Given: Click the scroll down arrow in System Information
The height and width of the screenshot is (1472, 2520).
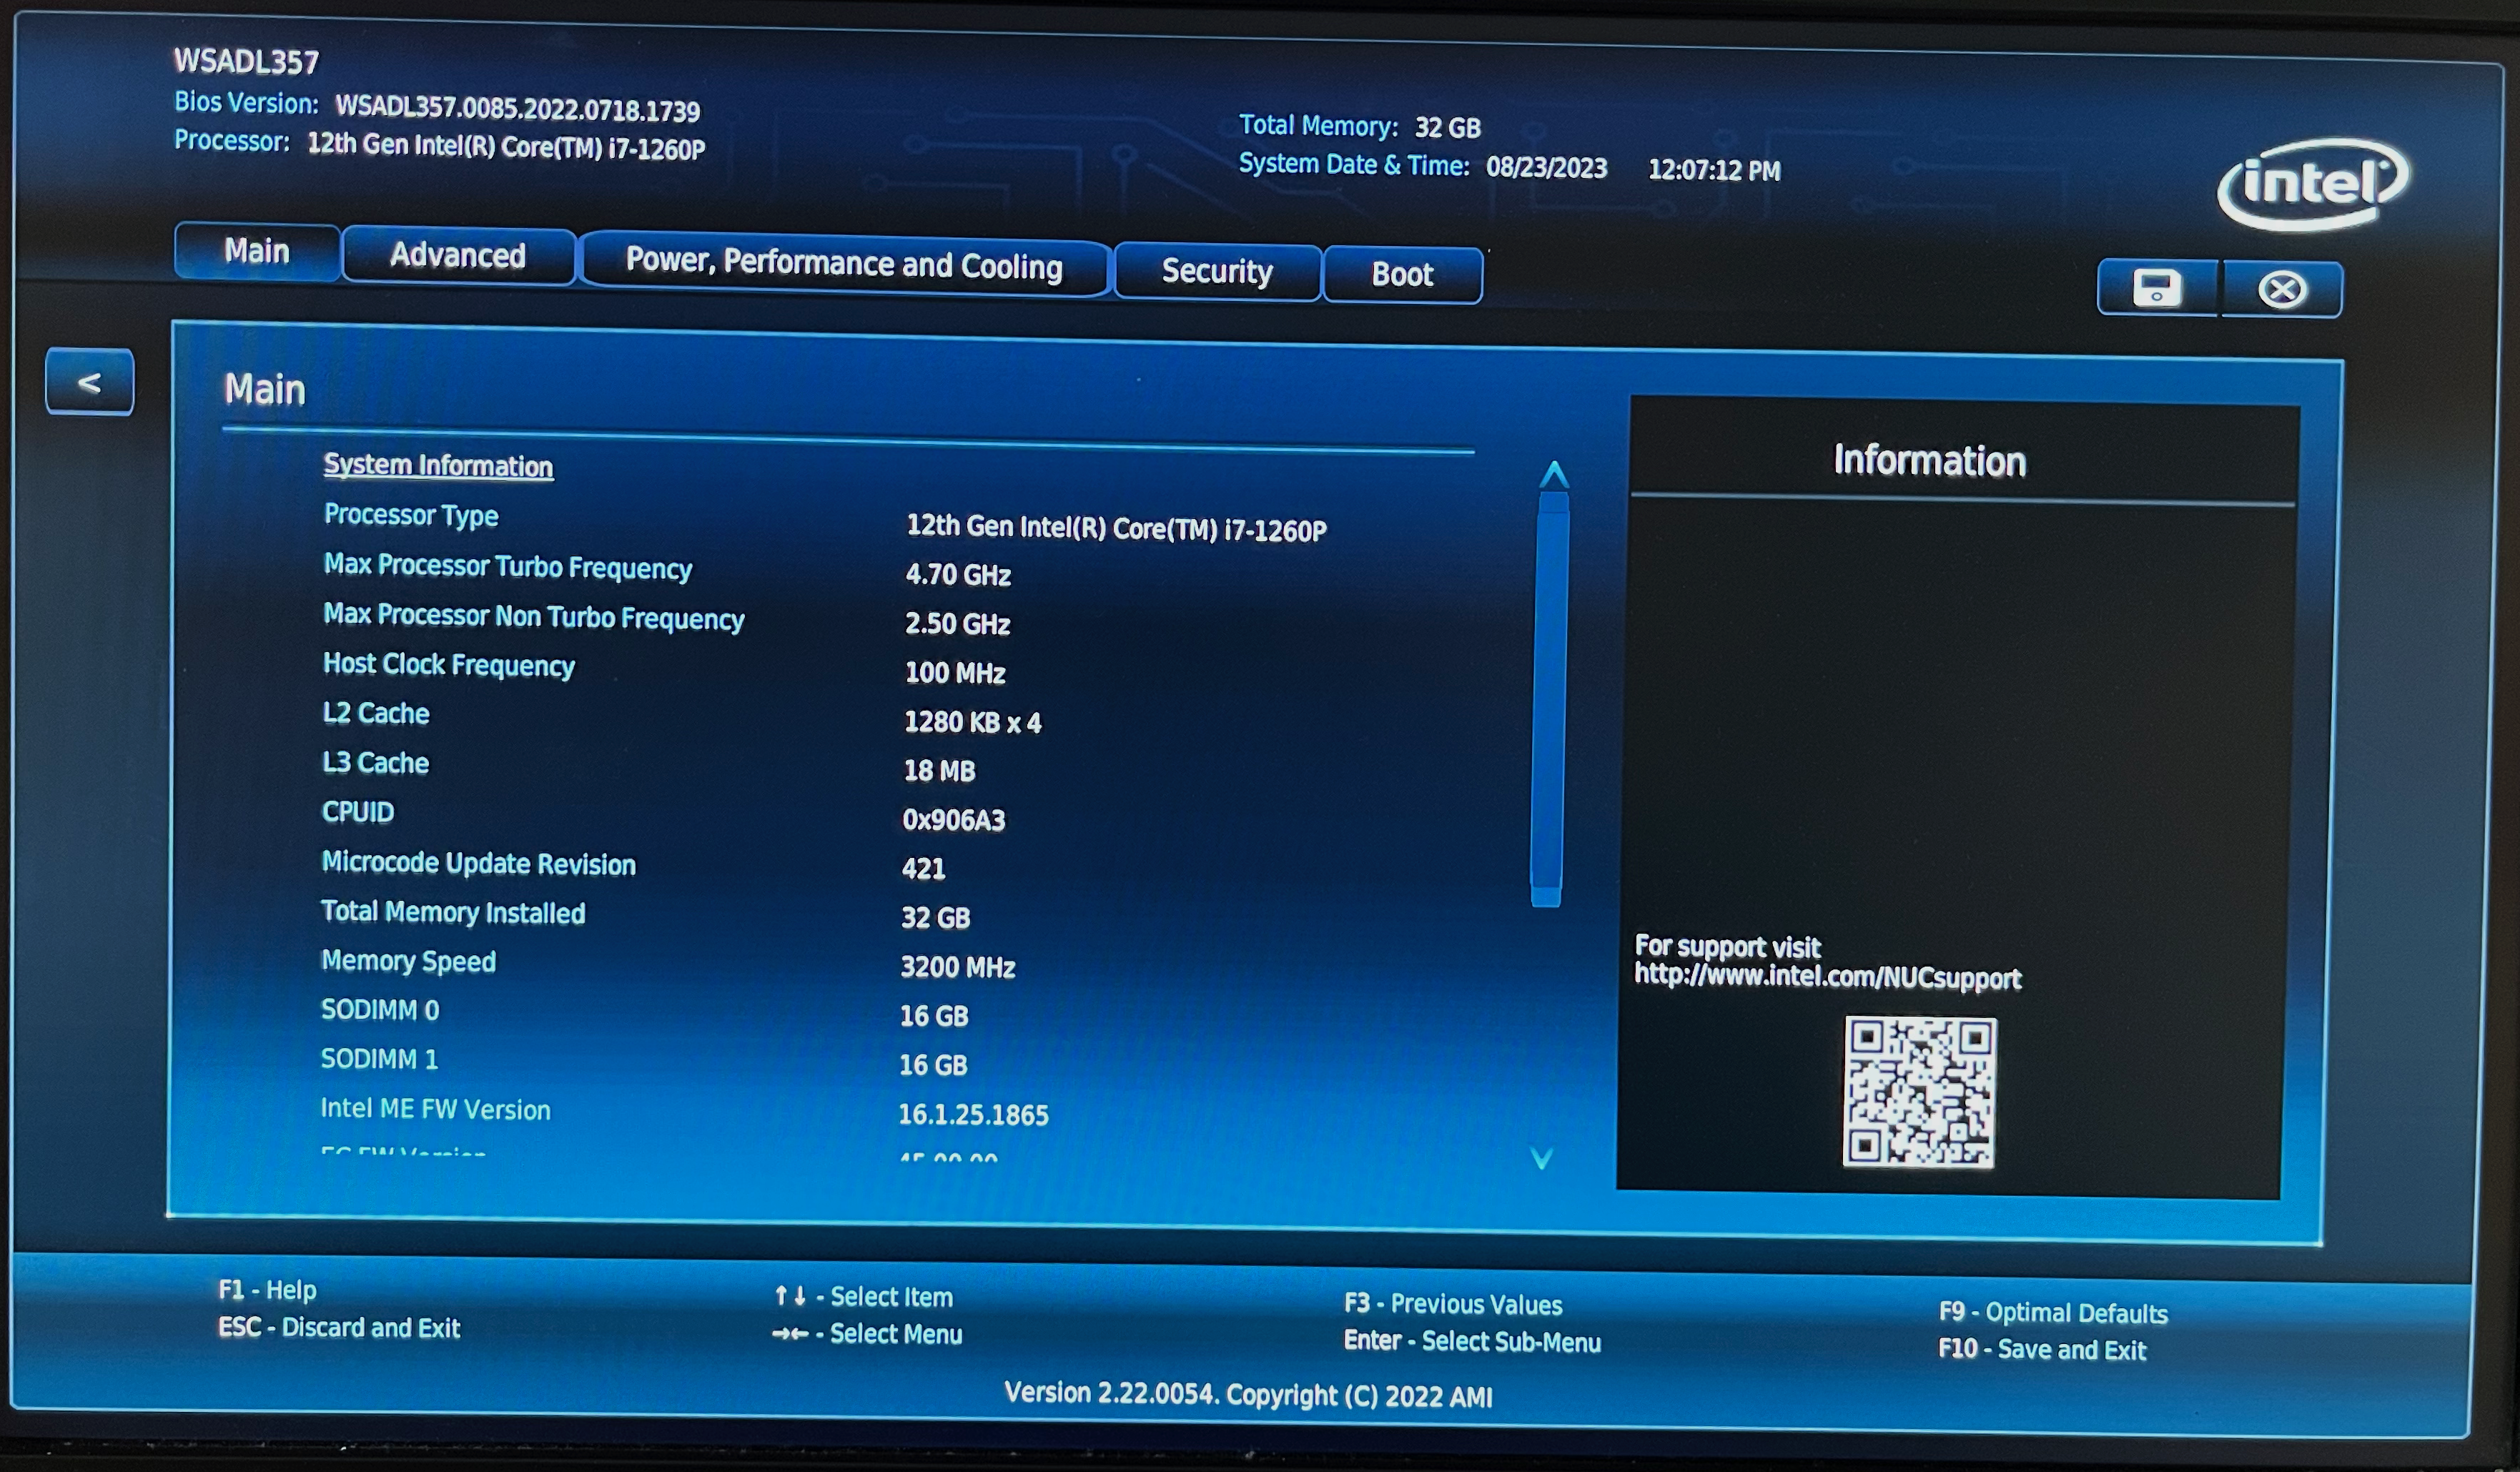Looking at the screenshot, I should (x=1542, y=1158).
